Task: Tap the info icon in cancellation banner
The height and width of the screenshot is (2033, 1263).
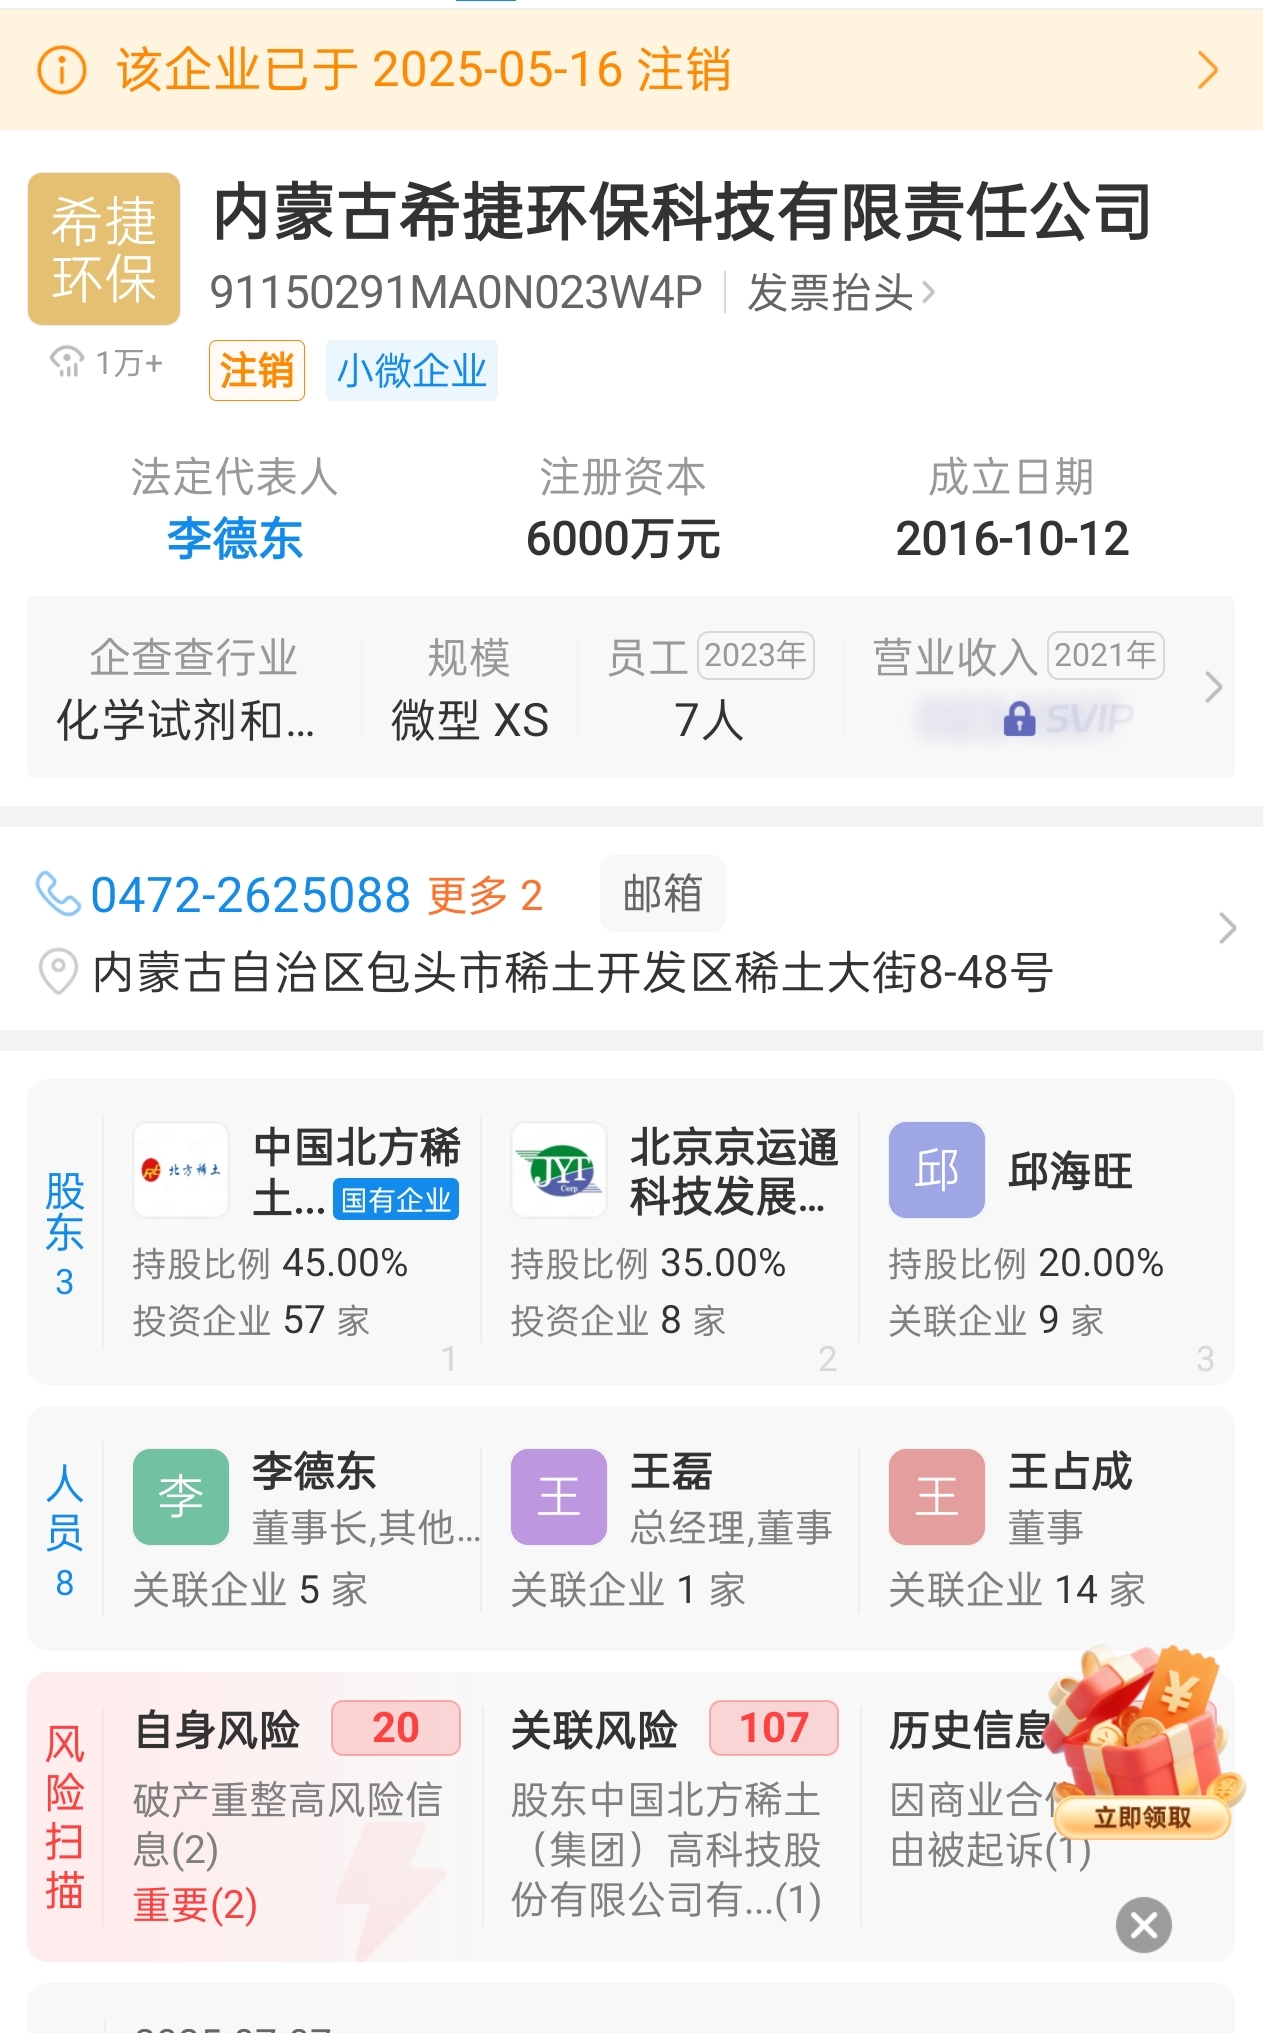Action: point(62,70)
